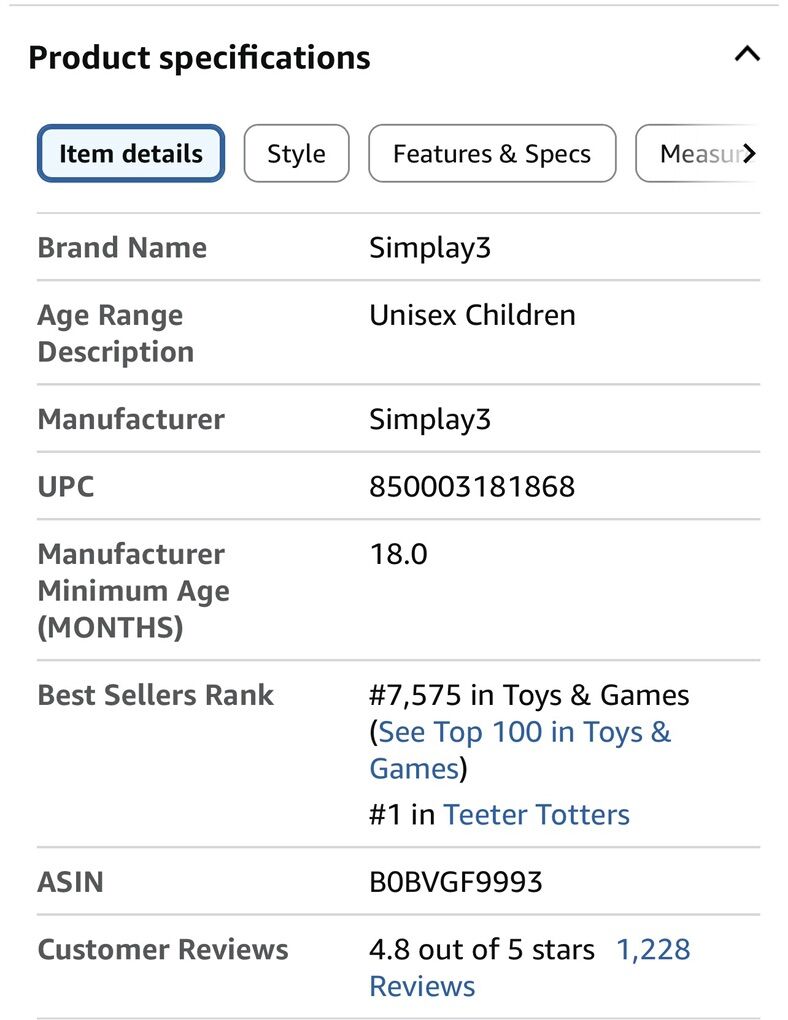The height and width of the screenshot is (1020, 788).
Task: Switch to the Style tab
Action: (x=296, y=154)
